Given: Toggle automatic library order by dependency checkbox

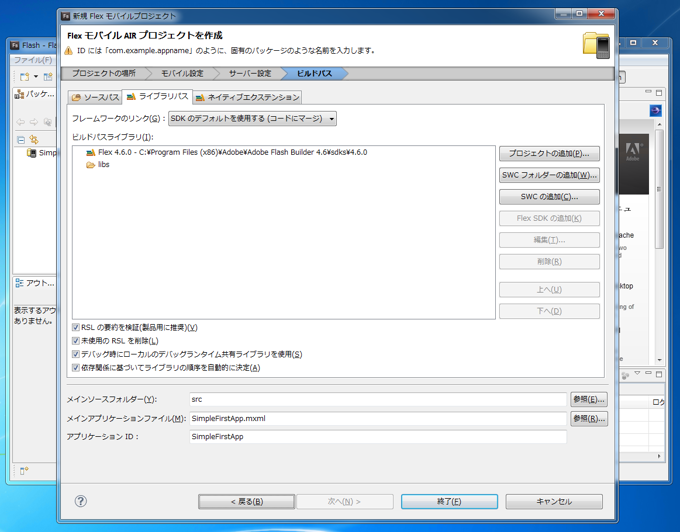Looking at the screenshot, I should point(75,368).
